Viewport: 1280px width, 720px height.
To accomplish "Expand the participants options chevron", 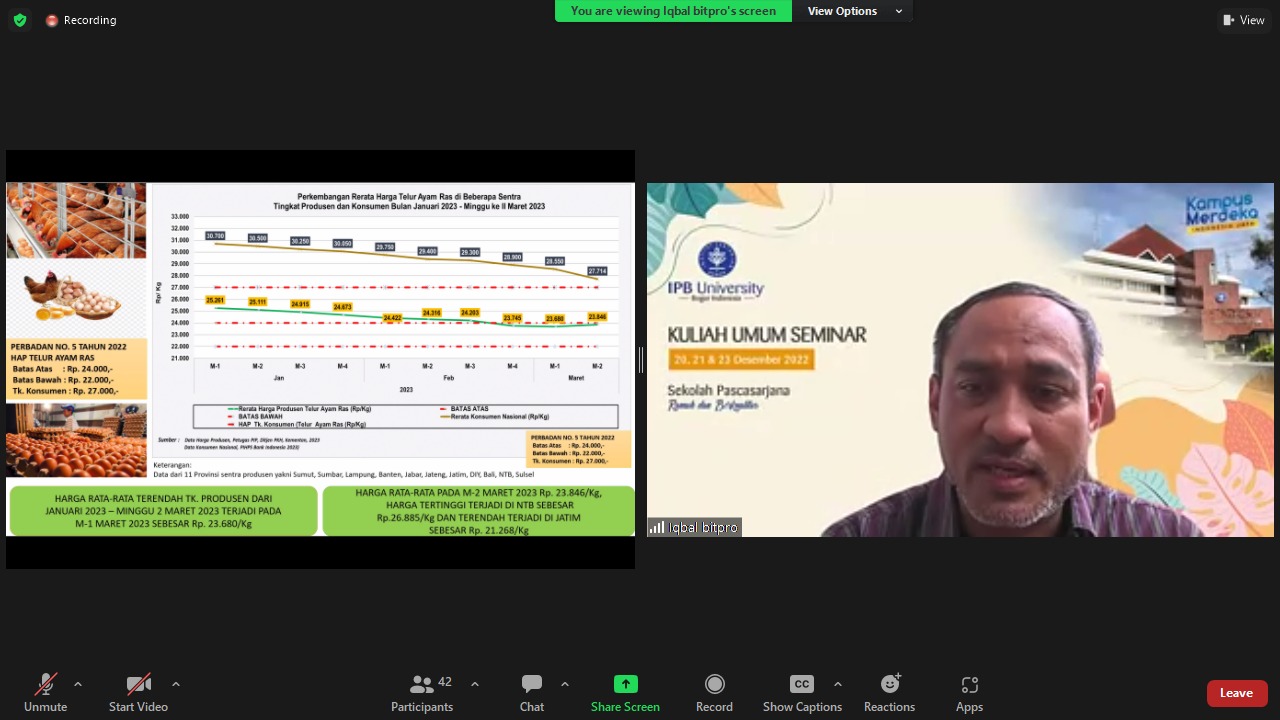I will (475, 684).
